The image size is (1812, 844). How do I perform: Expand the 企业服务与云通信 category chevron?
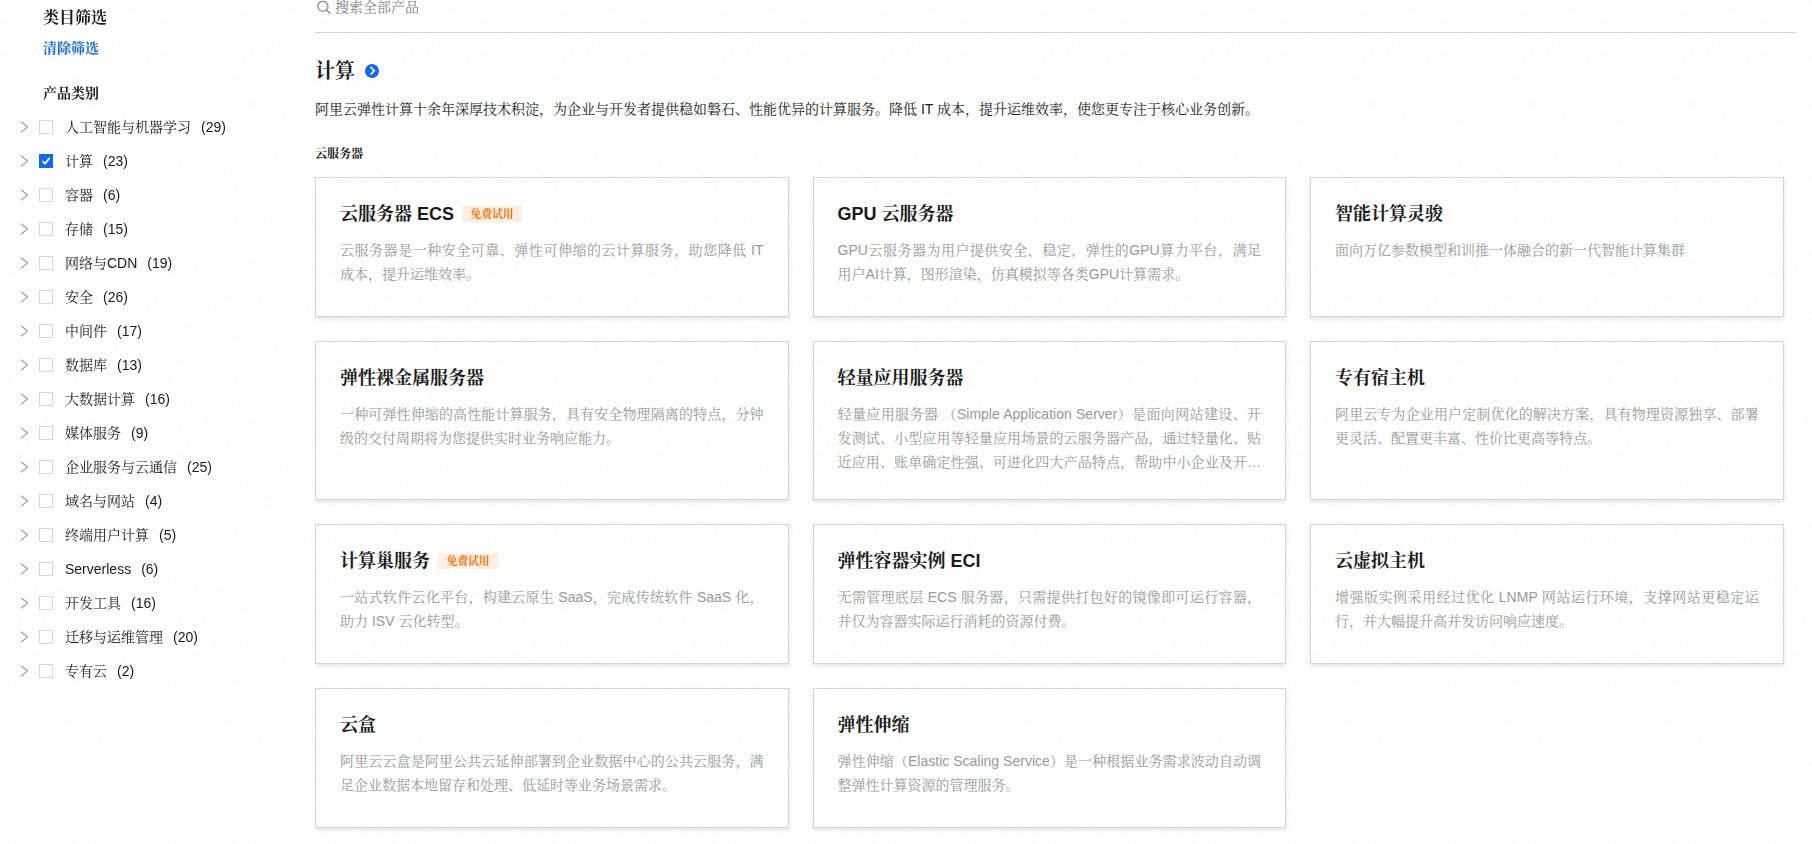24,467
